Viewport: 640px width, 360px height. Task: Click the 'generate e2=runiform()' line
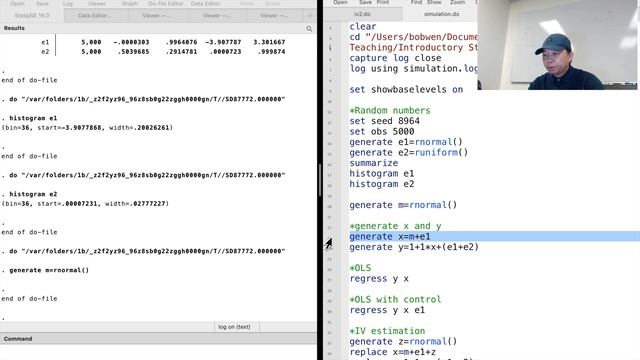pos(409,152)
